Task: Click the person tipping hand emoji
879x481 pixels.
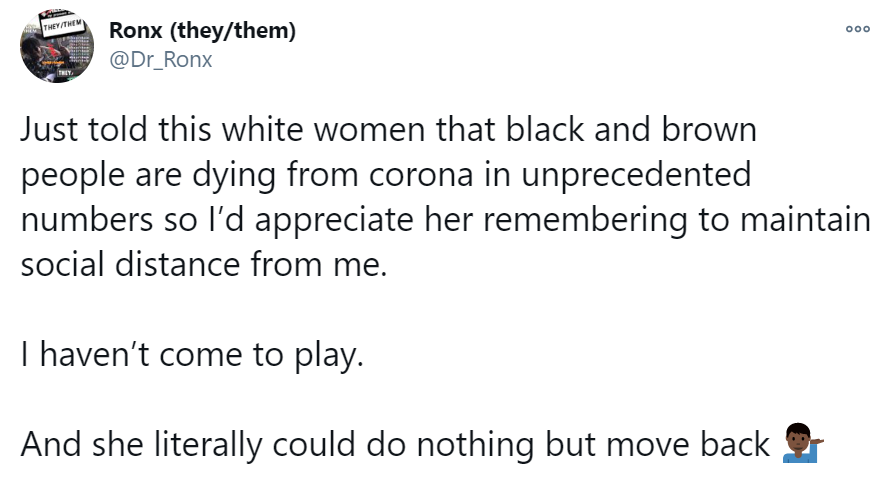Action: [802, 443]
